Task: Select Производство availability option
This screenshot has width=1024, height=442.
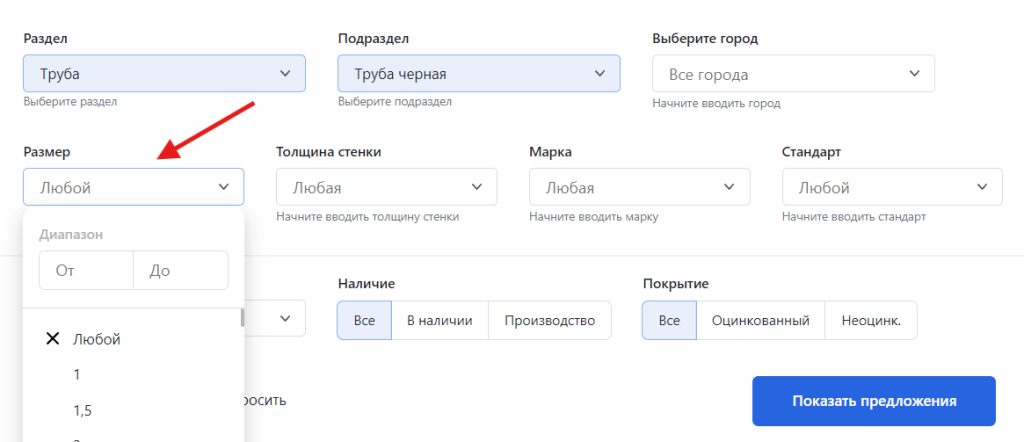Action: pos(550,321)
